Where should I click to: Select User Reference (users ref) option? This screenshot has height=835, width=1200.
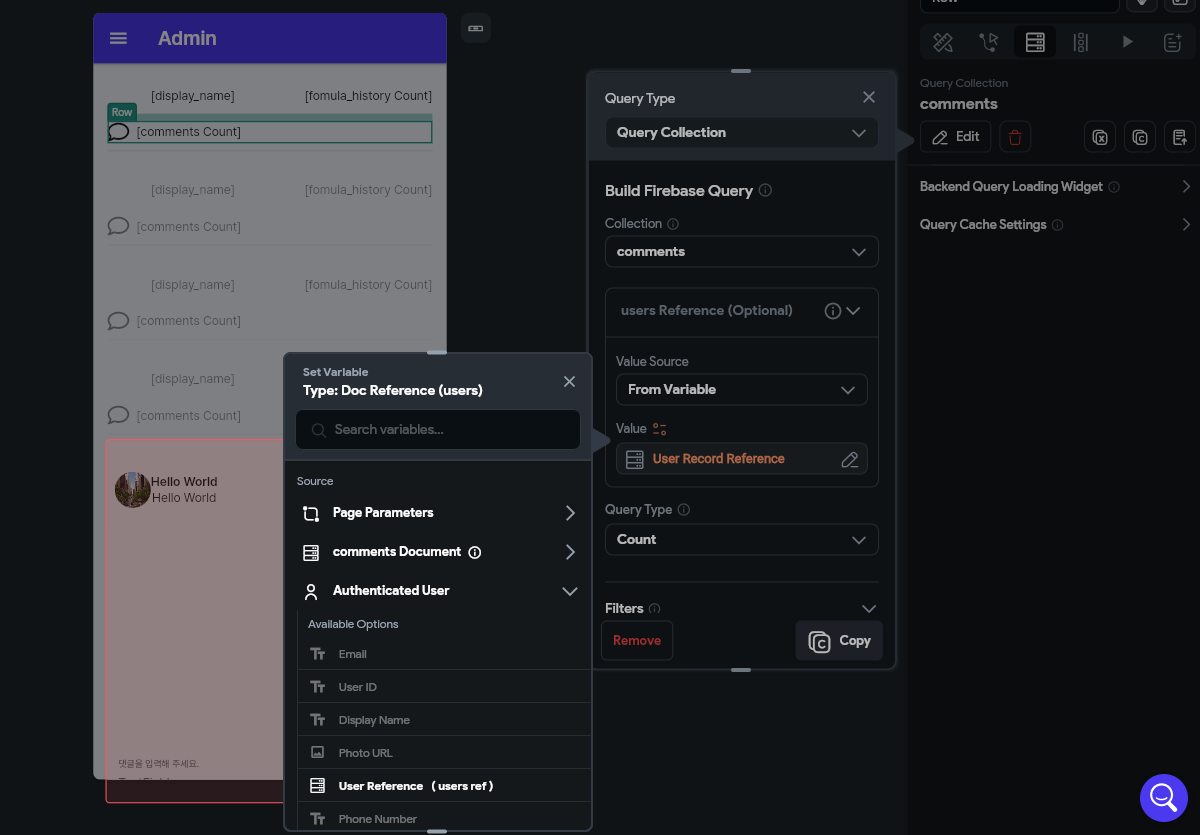click(x=444, y=786)
